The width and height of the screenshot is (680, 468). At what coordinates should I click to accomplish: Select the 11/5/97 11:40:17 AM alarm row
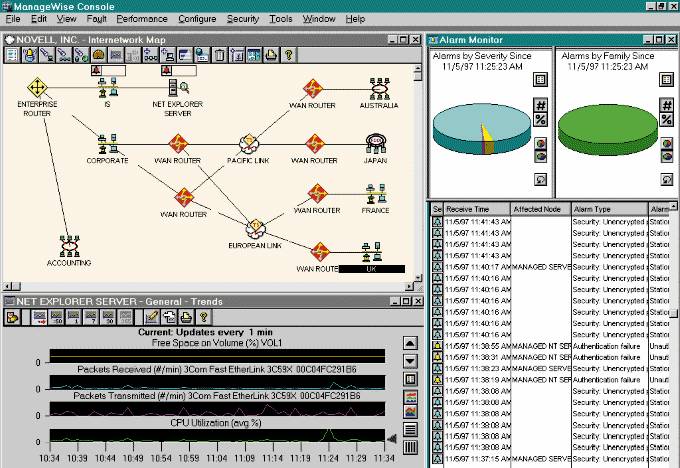[551, 267]
